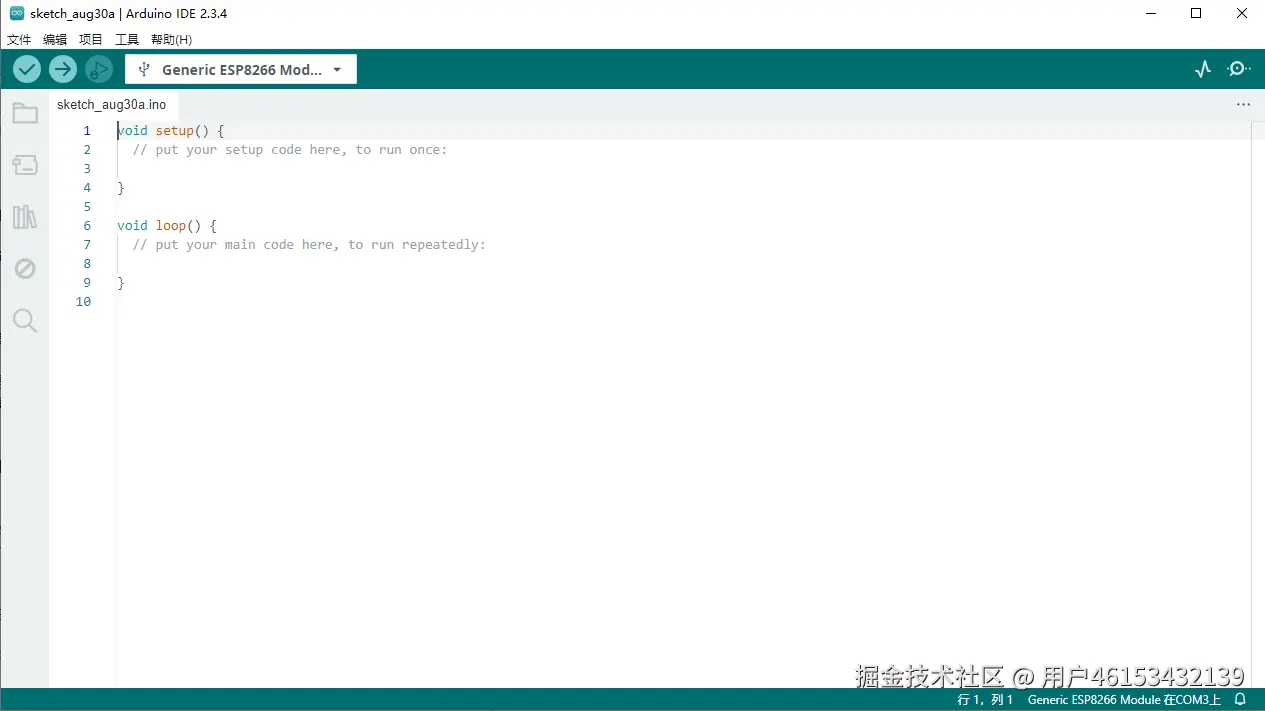Image resolution: width=1265 pixels, height=711 pixels.
Task: Click 行 1, 列 1 cursor position in status bar
Action: (x=985, y=700)
